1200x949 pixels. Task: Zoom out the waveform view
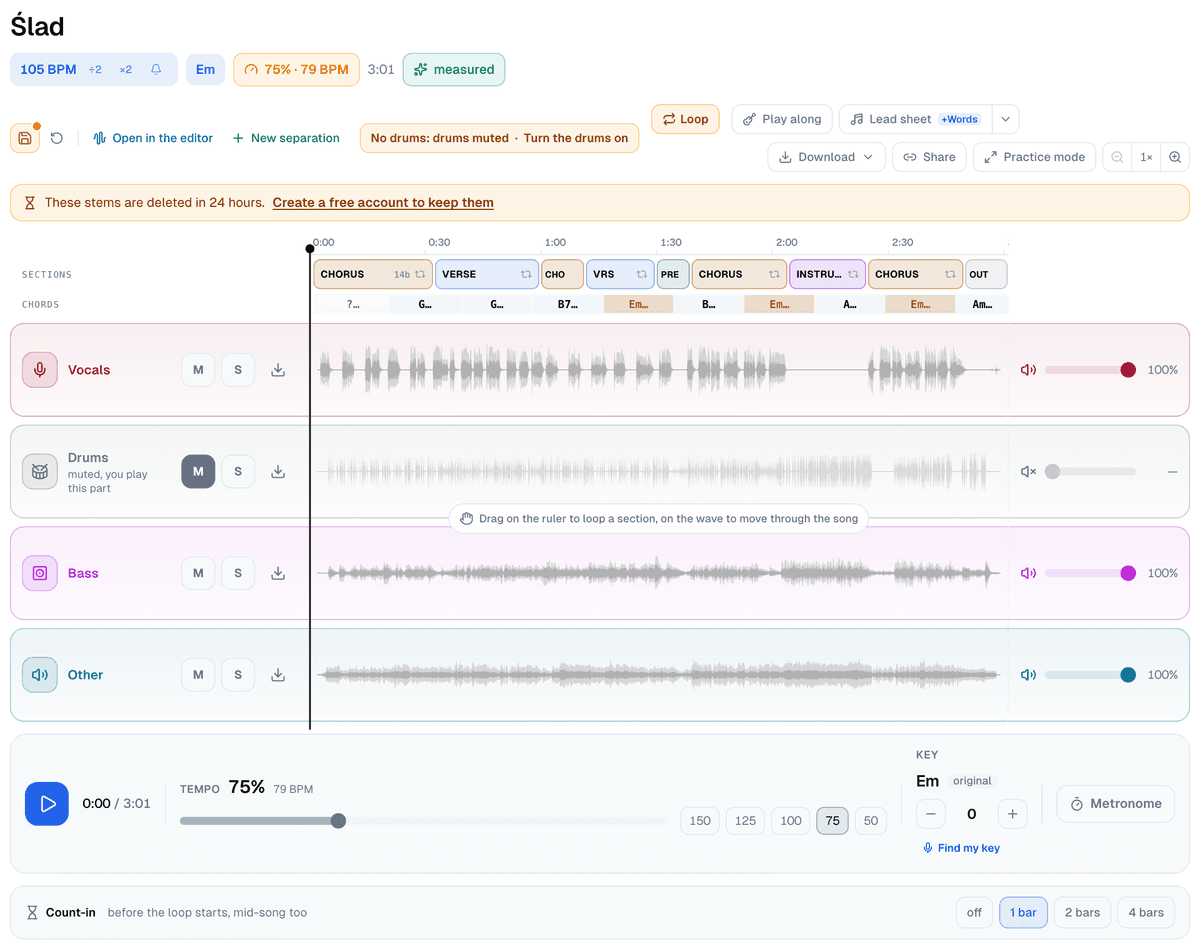pos(1118,157)
